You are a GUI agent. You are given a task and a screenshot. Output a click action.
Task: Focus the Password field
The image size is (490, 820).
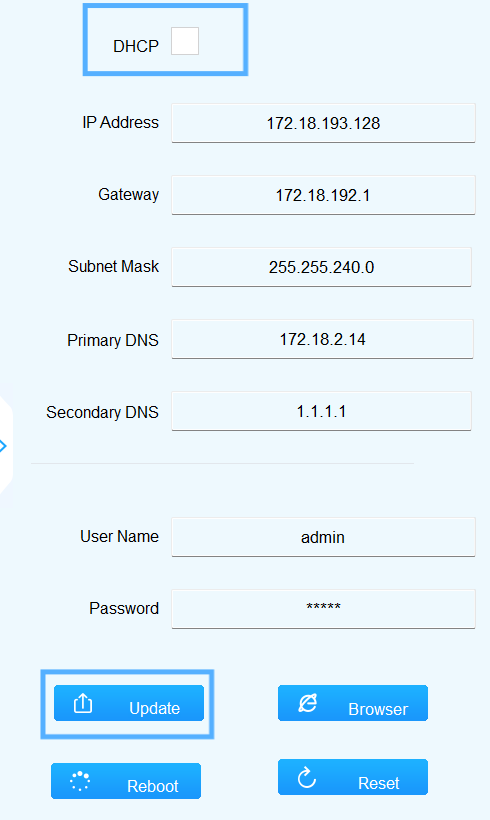tap(323, 609)
